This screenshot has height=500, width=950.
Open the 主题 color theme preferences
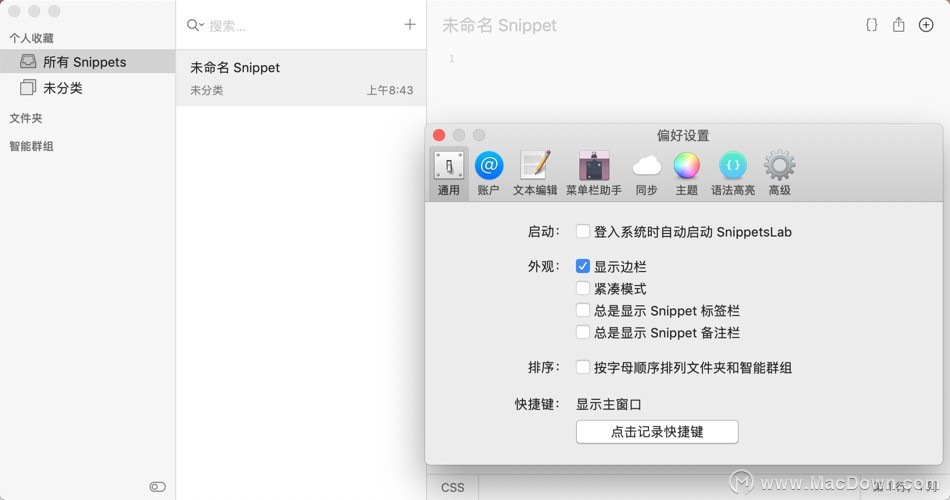pos(686,173)
